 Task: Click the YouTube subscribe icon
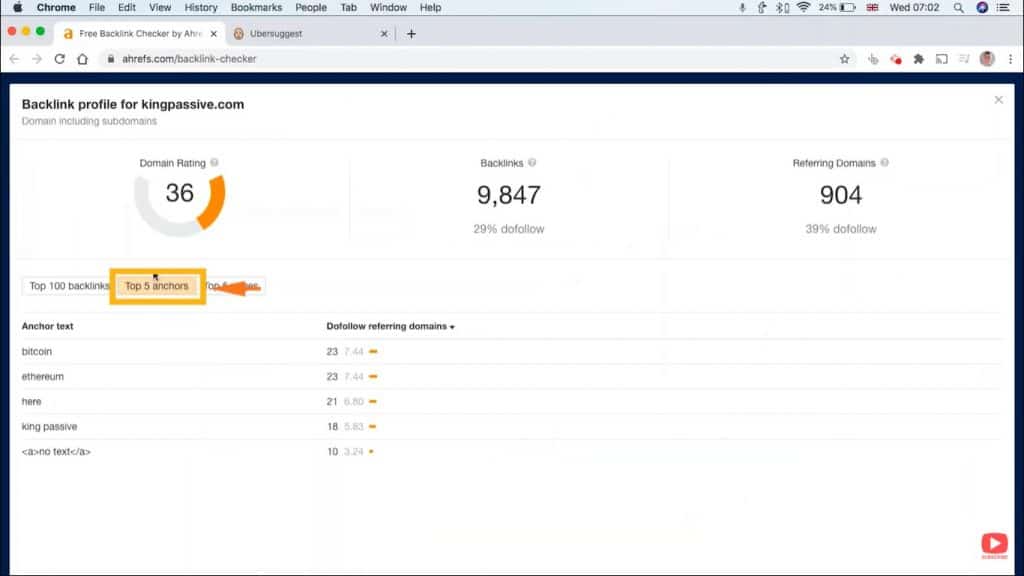994,544
